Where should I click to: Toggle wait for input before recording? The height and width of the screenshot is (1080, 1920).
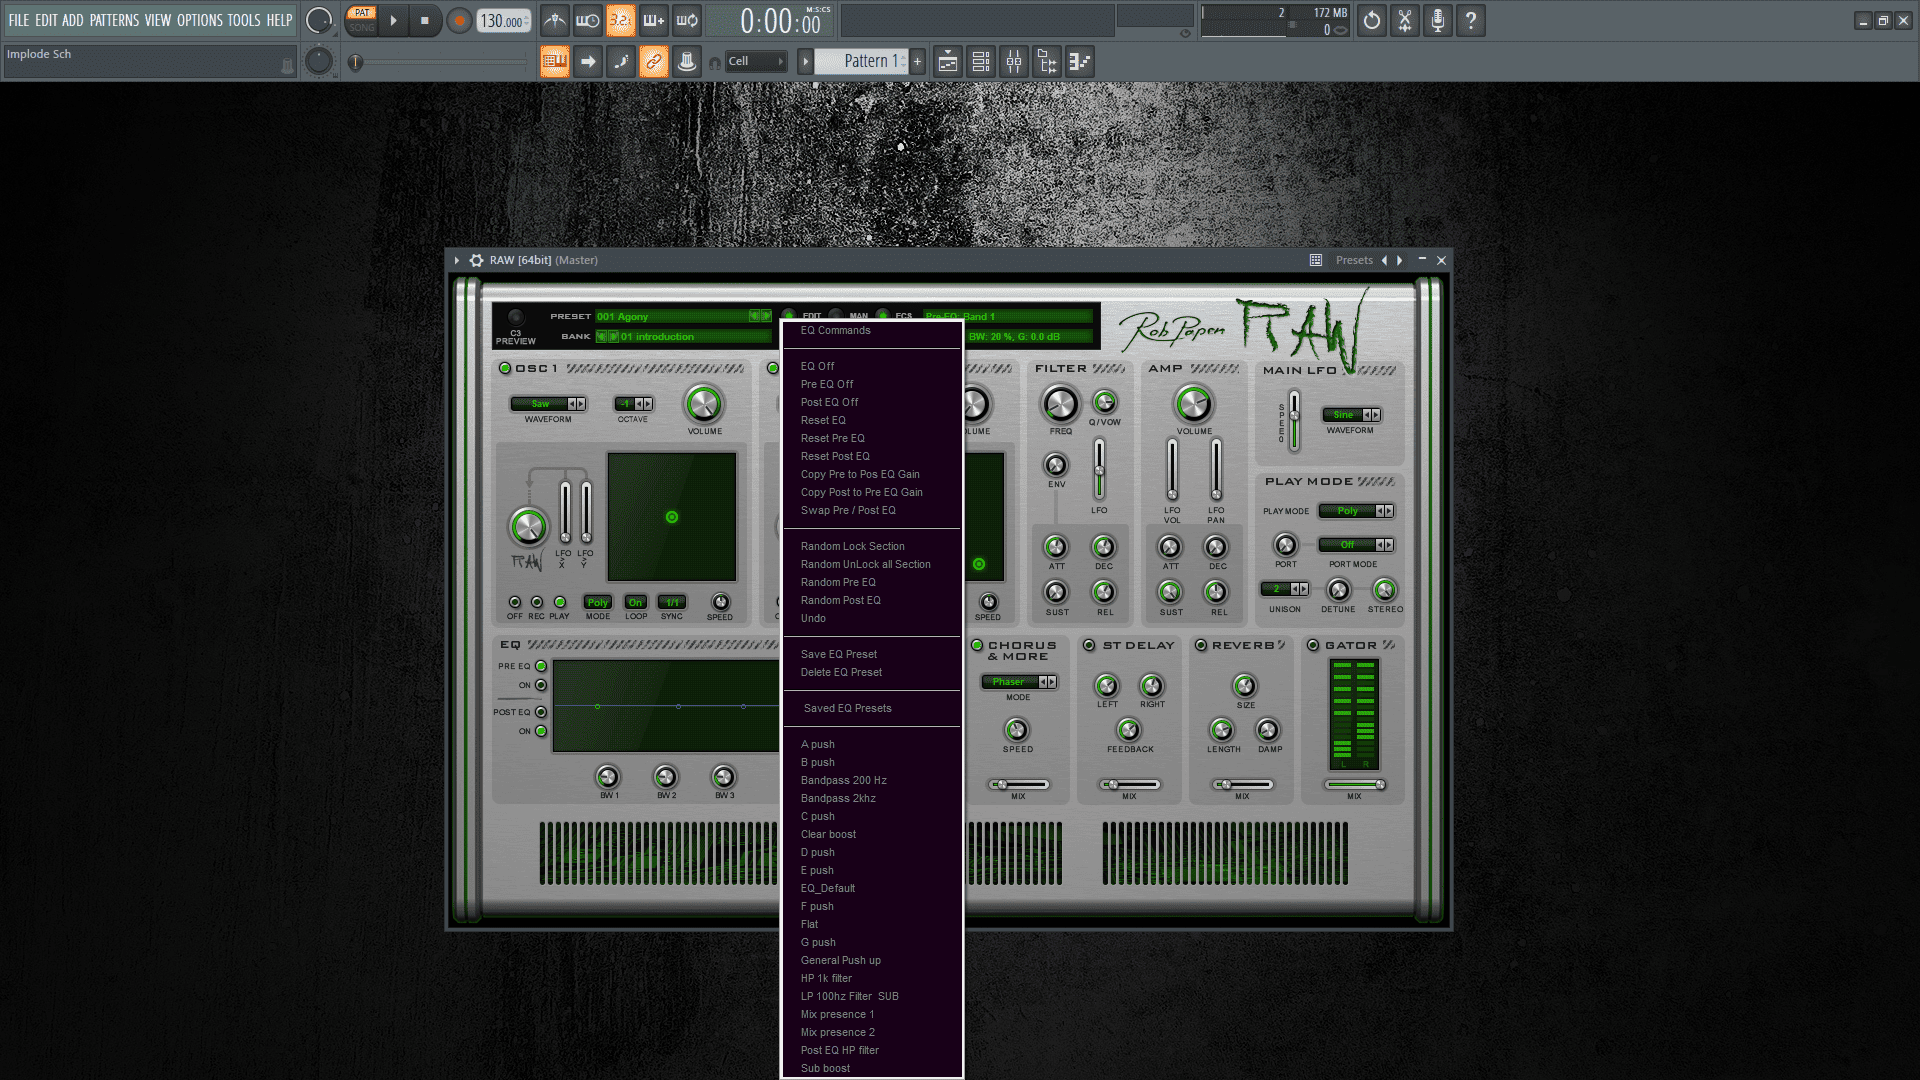tap(588, 21)
